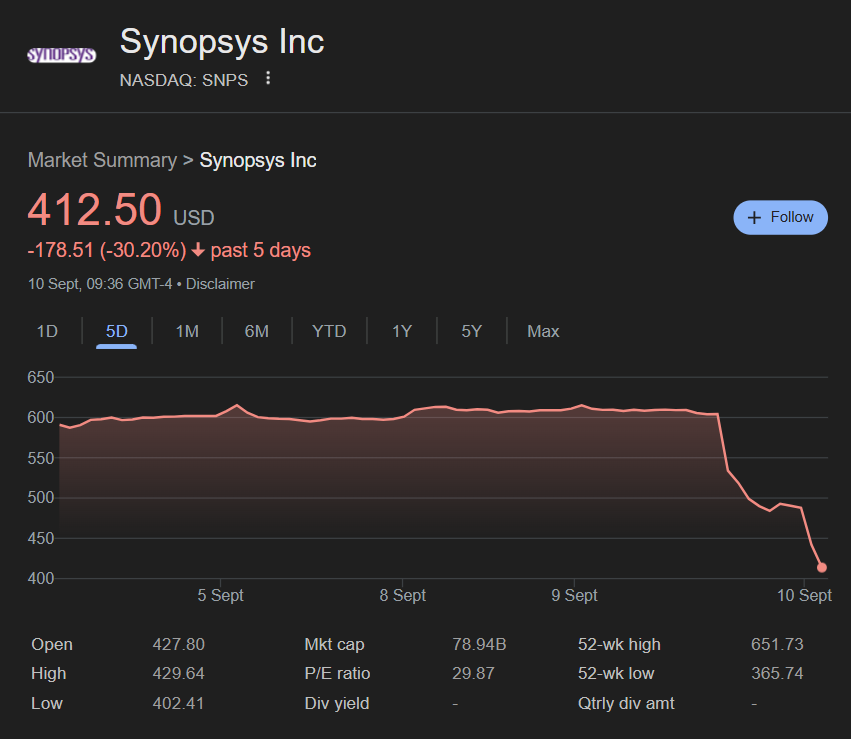851x739 pixels.
Task: Click the Synopsys logo icon
Action: tap(61, 55)
